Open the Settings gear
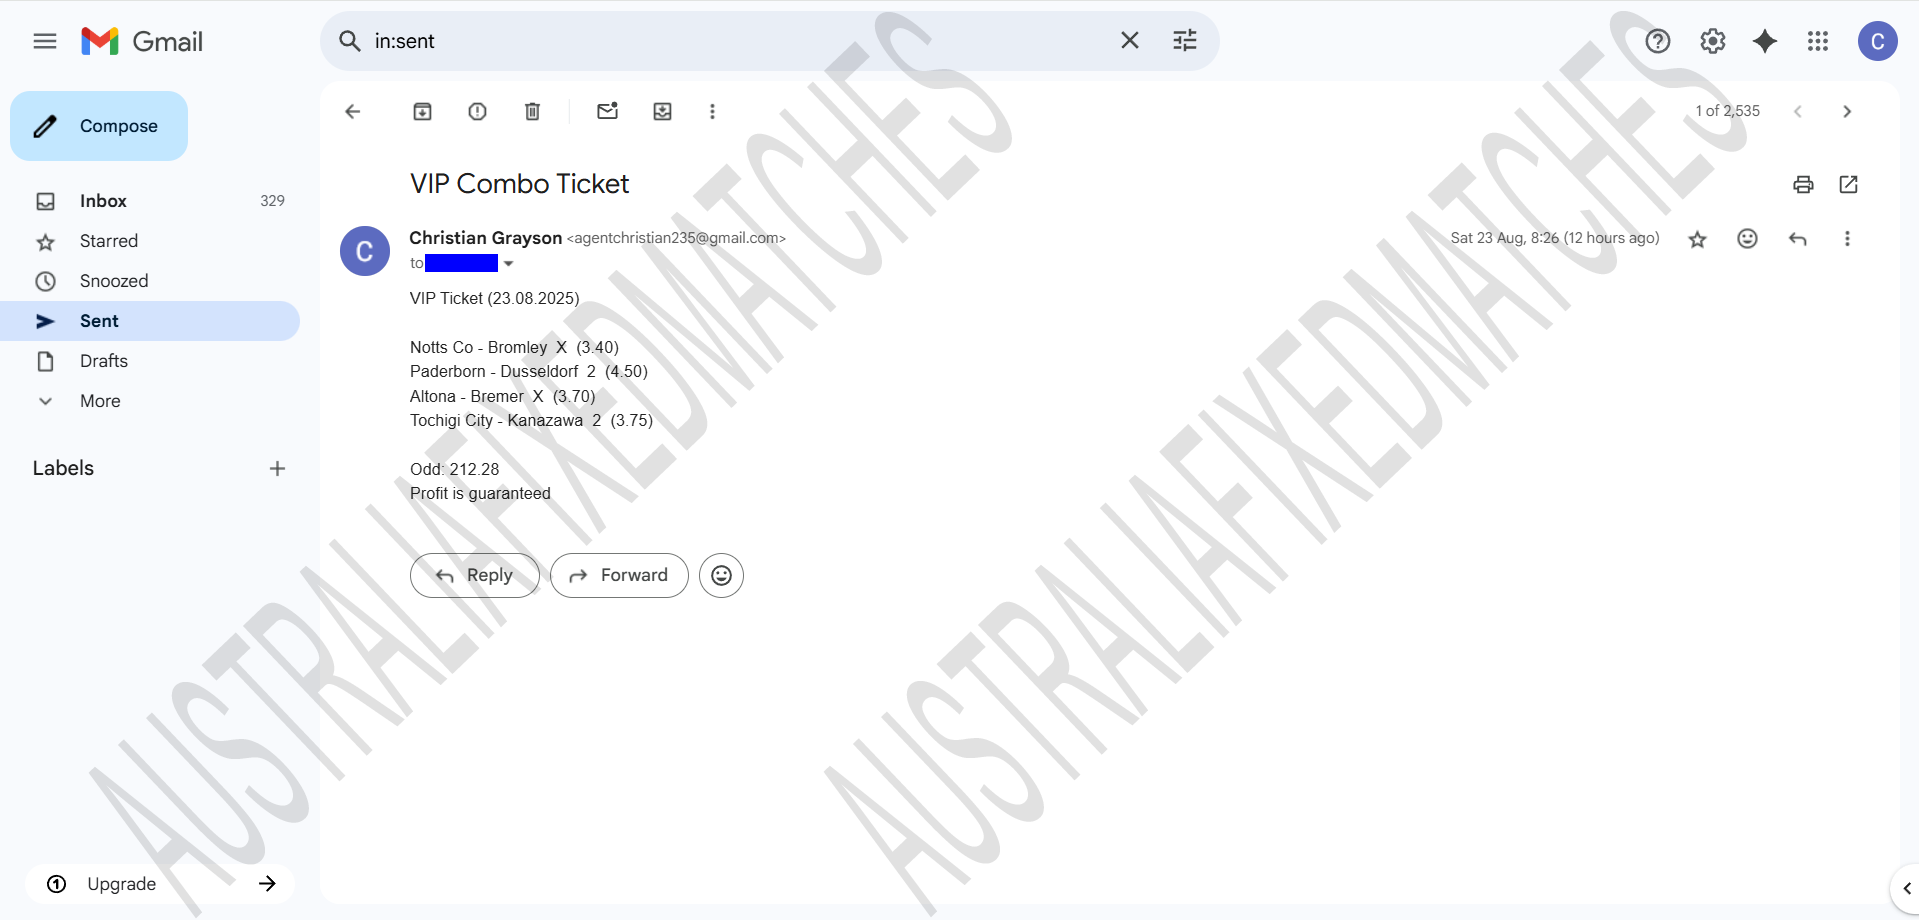Viewport: 1919px width, 920px height. click(1713, 41)
